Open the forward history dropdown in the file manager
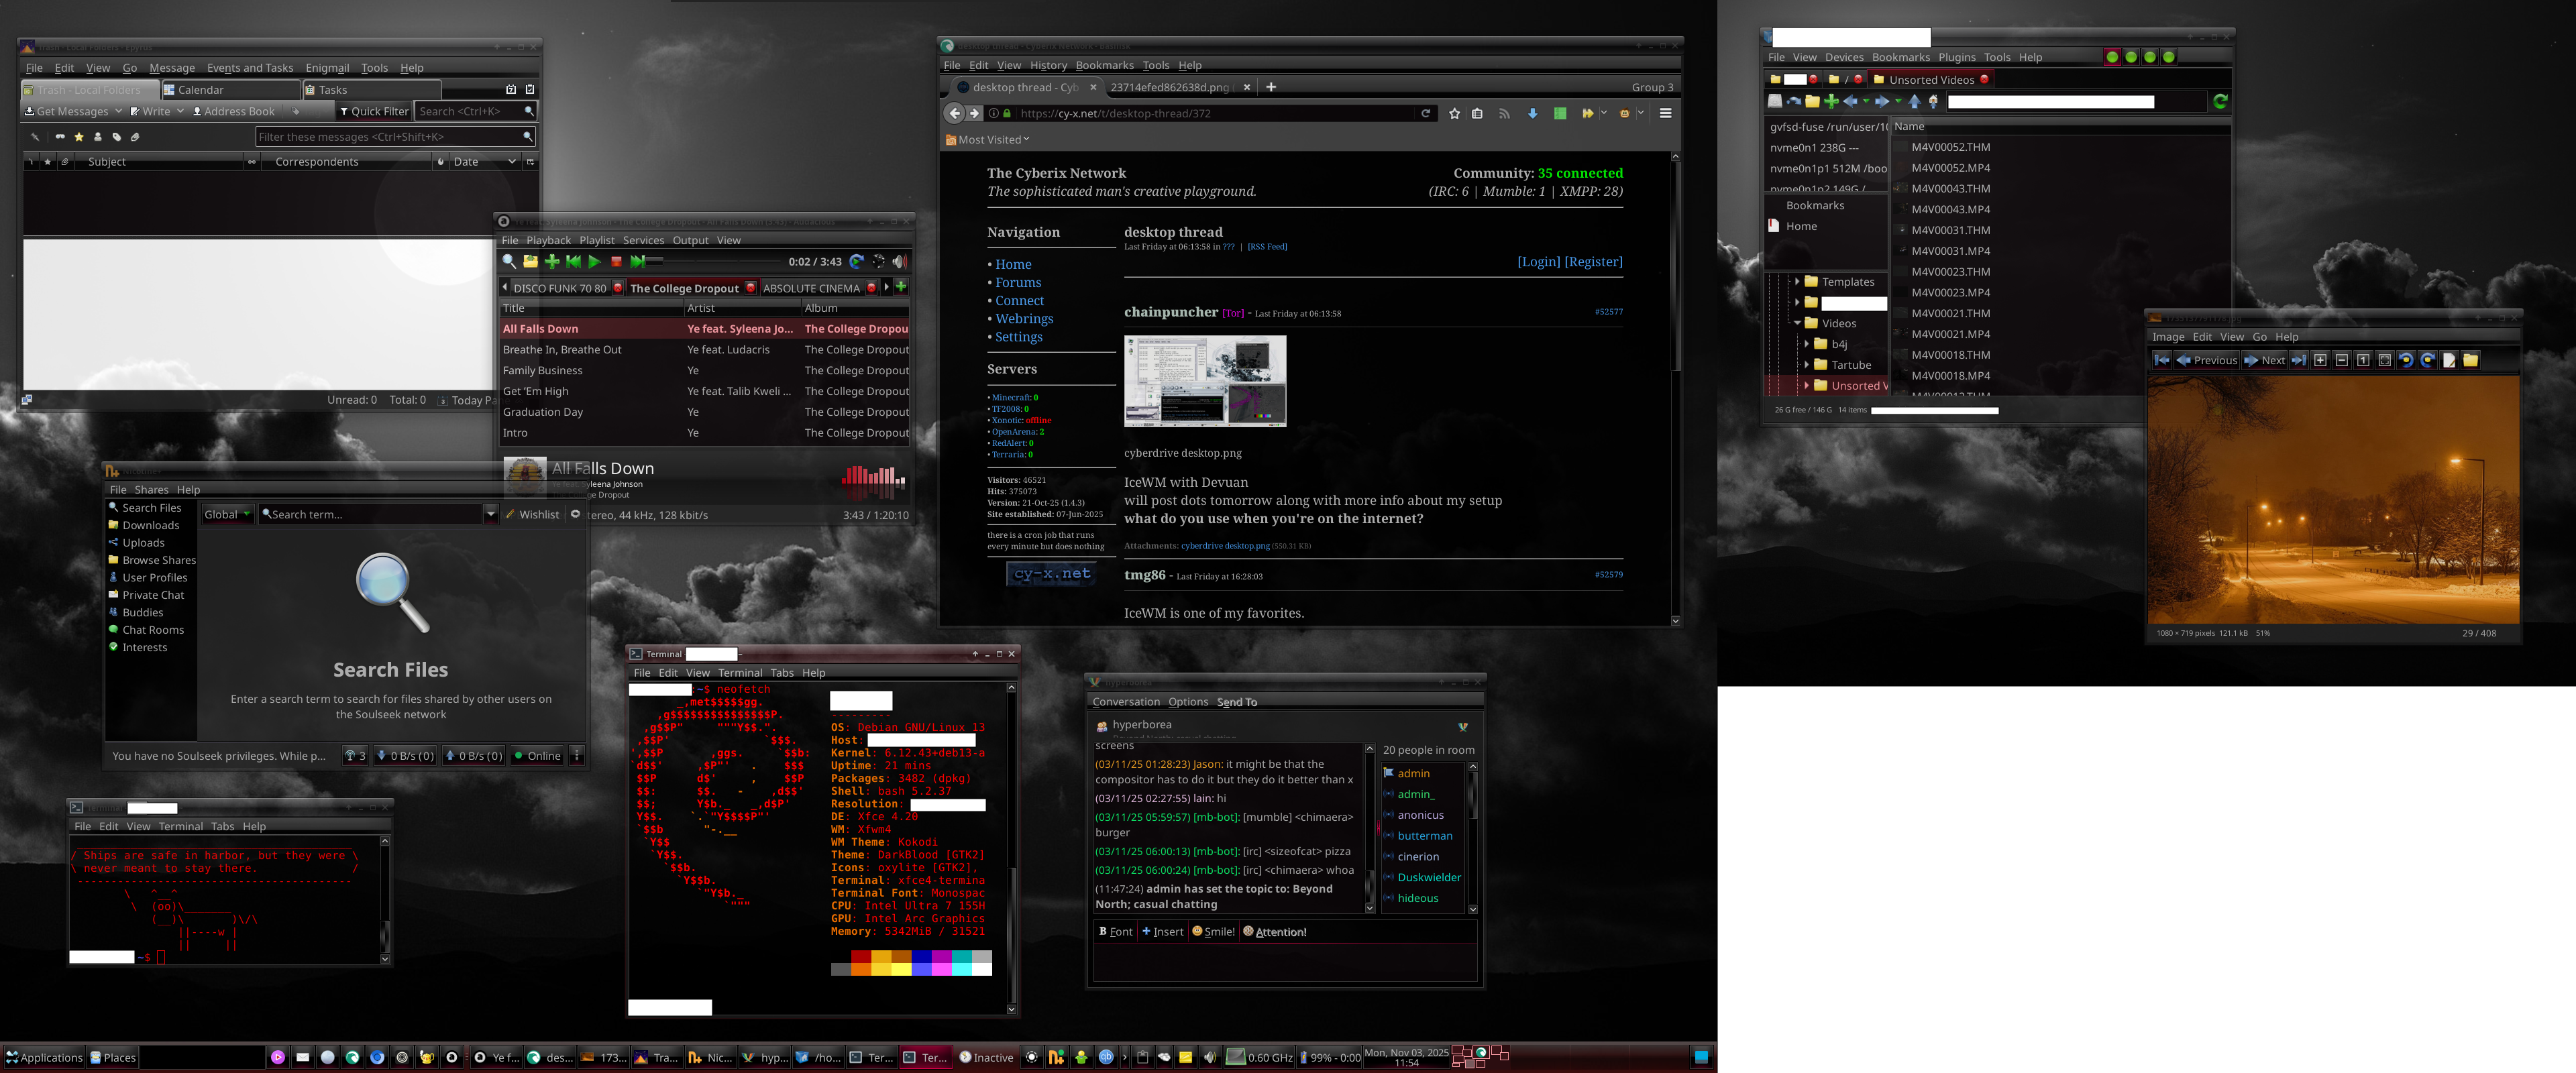Viewport: 2576px width, 1073px height. pyautogui.click(x=1898, y=101)
